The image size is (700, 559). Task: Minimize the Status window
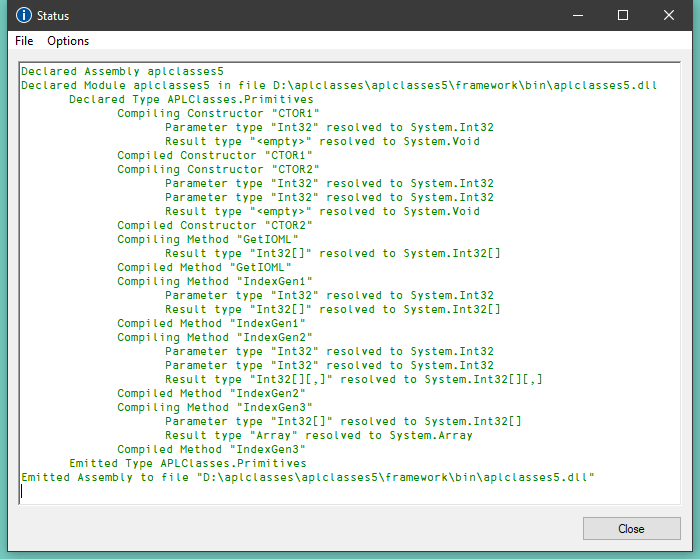[576, 16]
